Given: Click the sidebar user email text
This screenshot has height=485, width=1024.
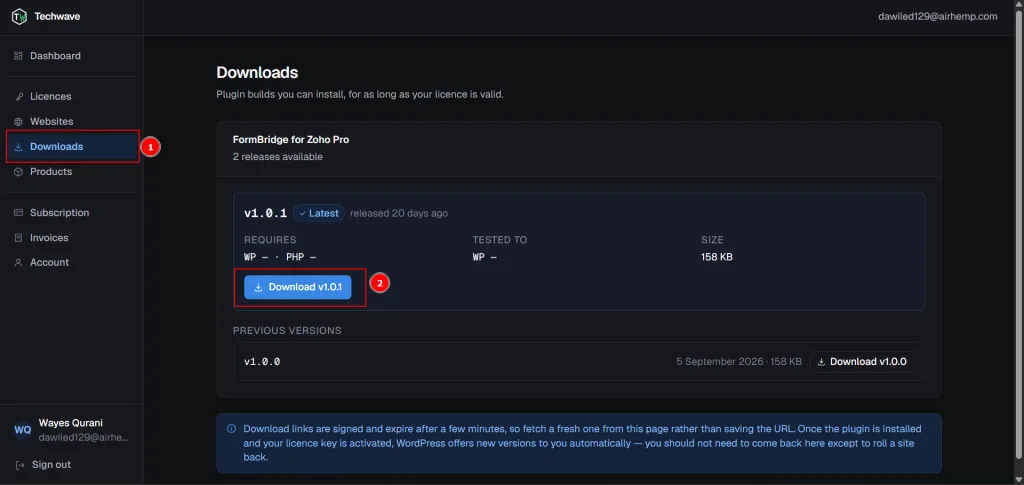Looking at the screenshot, I should click(x=83, y=437).
